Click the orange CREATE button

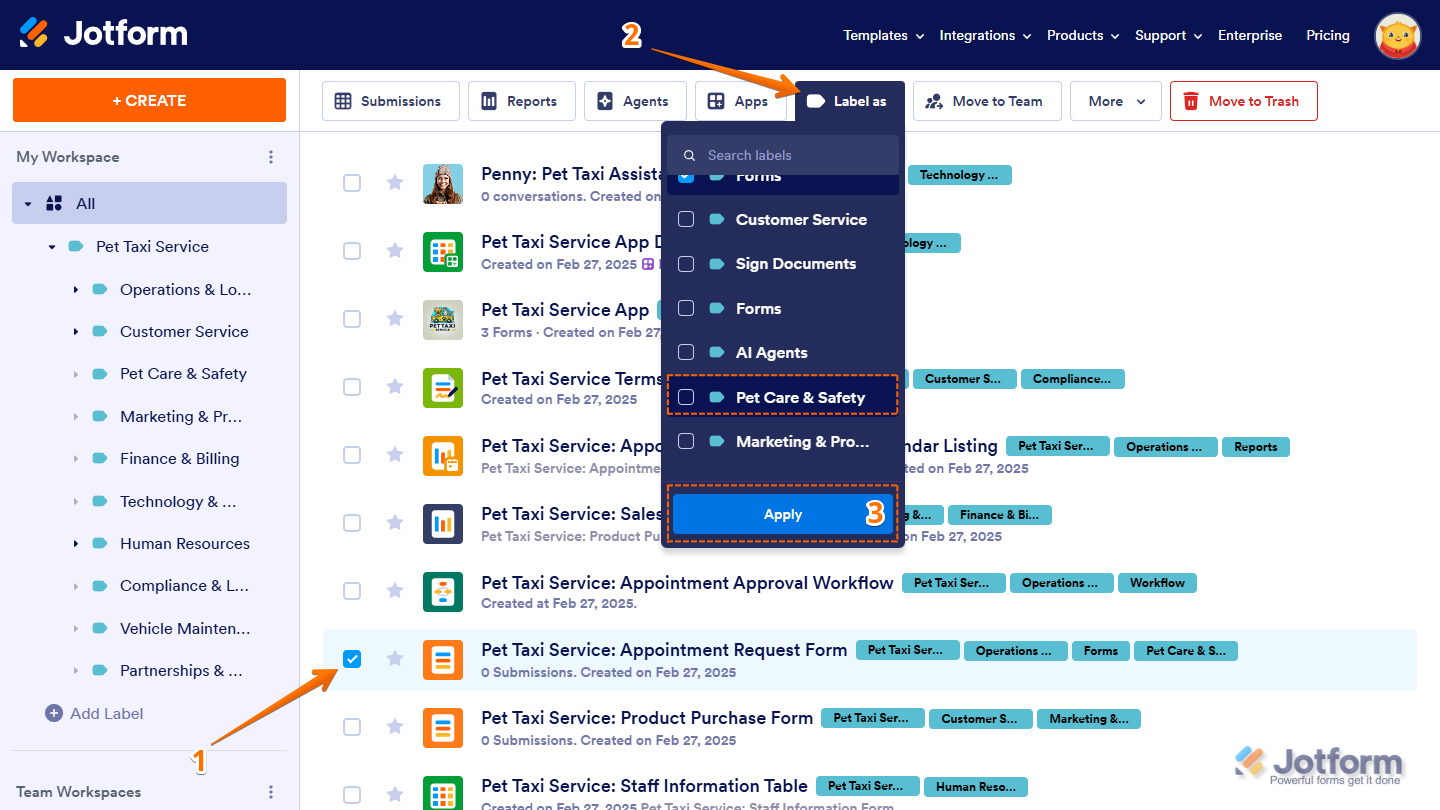149,100
